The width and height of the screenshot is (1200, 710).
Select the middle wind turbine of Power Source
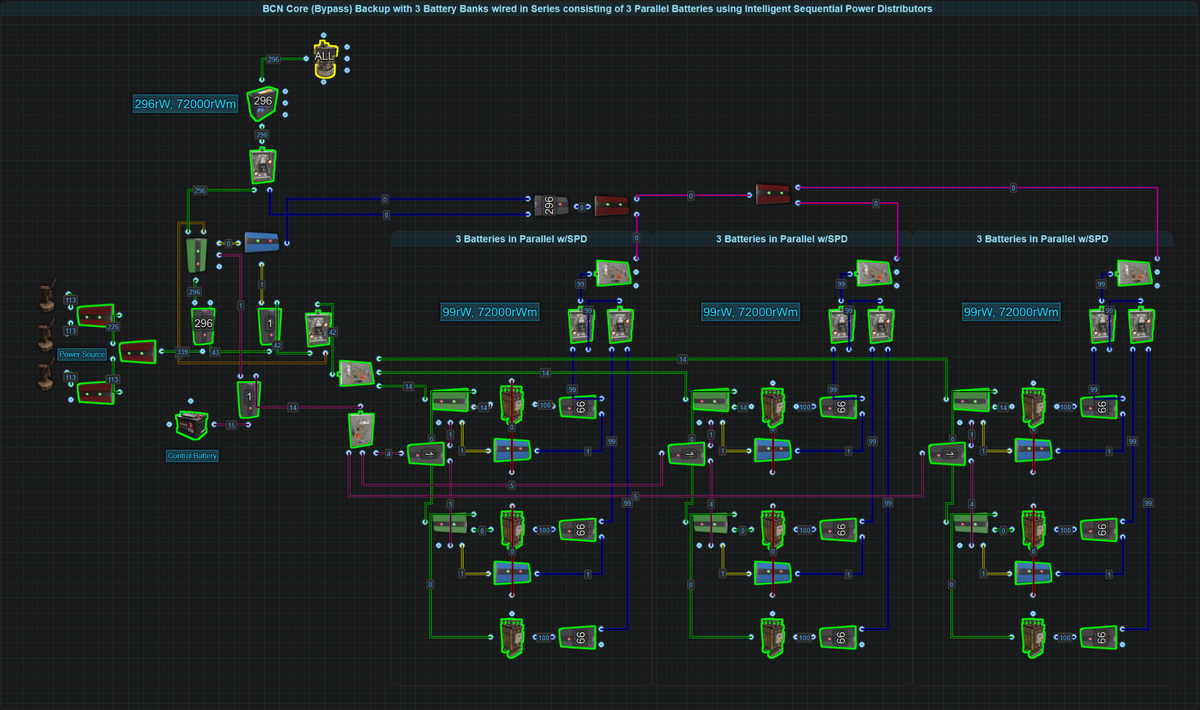(45, 336)
